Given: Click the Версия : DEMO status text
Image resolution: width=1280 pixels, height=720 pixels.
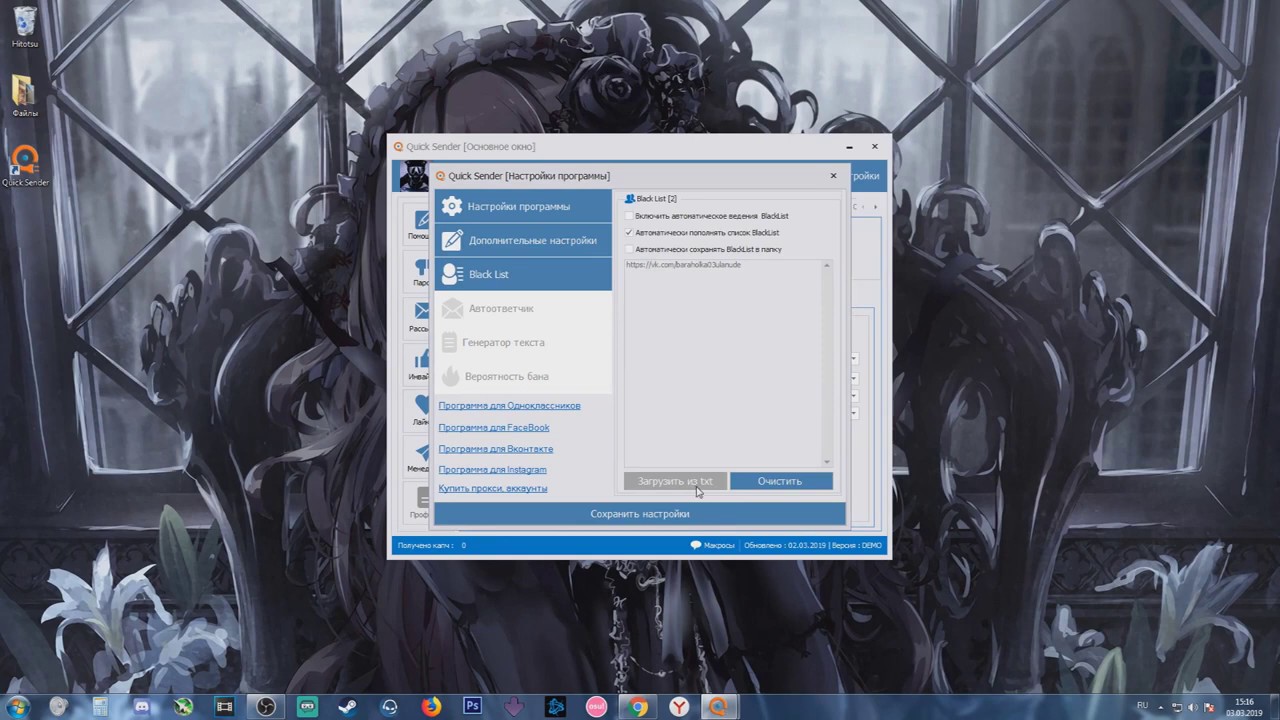Looking at the screenshot, I should 857,545.
